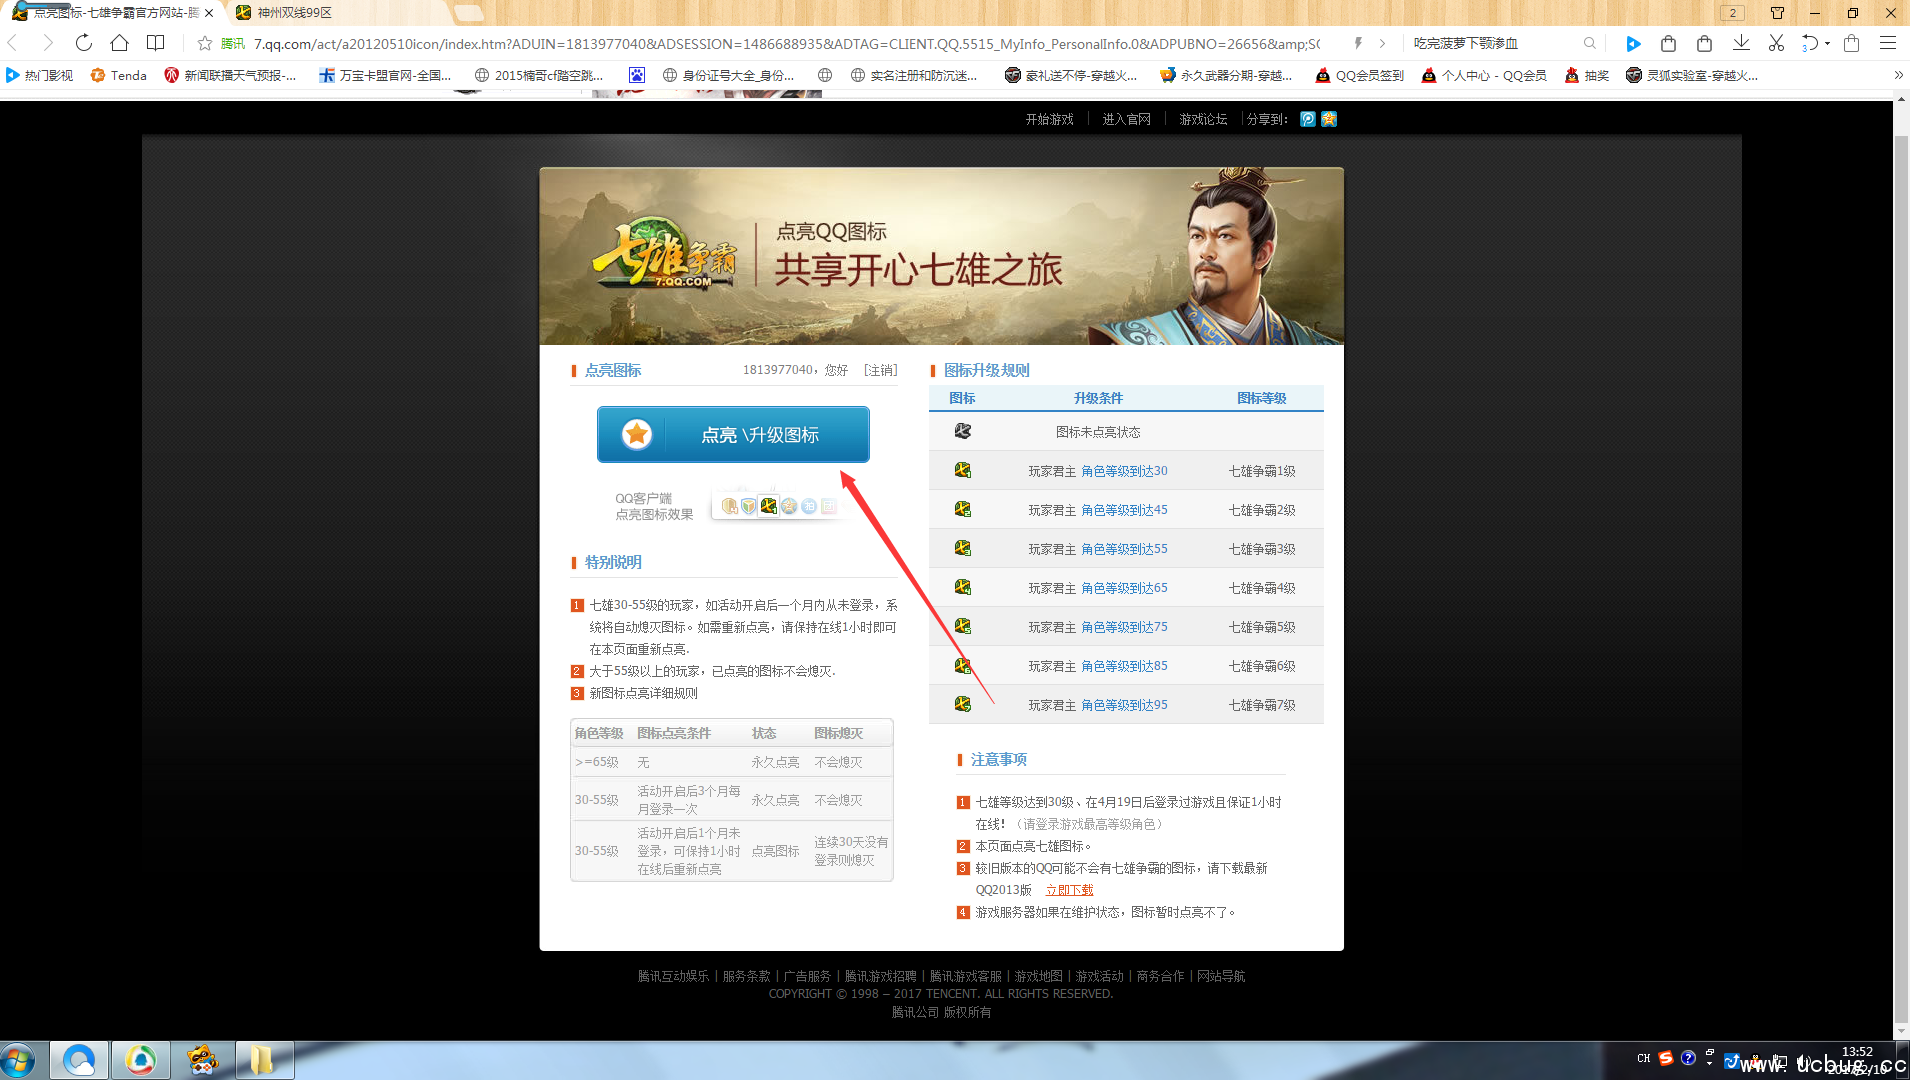Click the level 1 icon in 七雄争霸1级 row
The height and width of the screenshot is (1080, 1910).
click(963, 470)
